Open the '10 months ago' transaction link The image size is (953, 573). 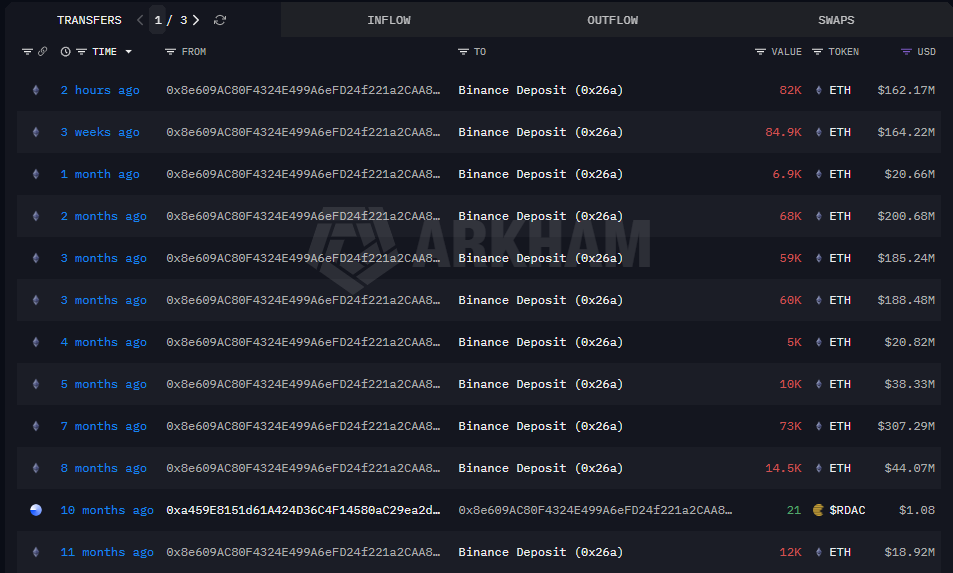107,510
